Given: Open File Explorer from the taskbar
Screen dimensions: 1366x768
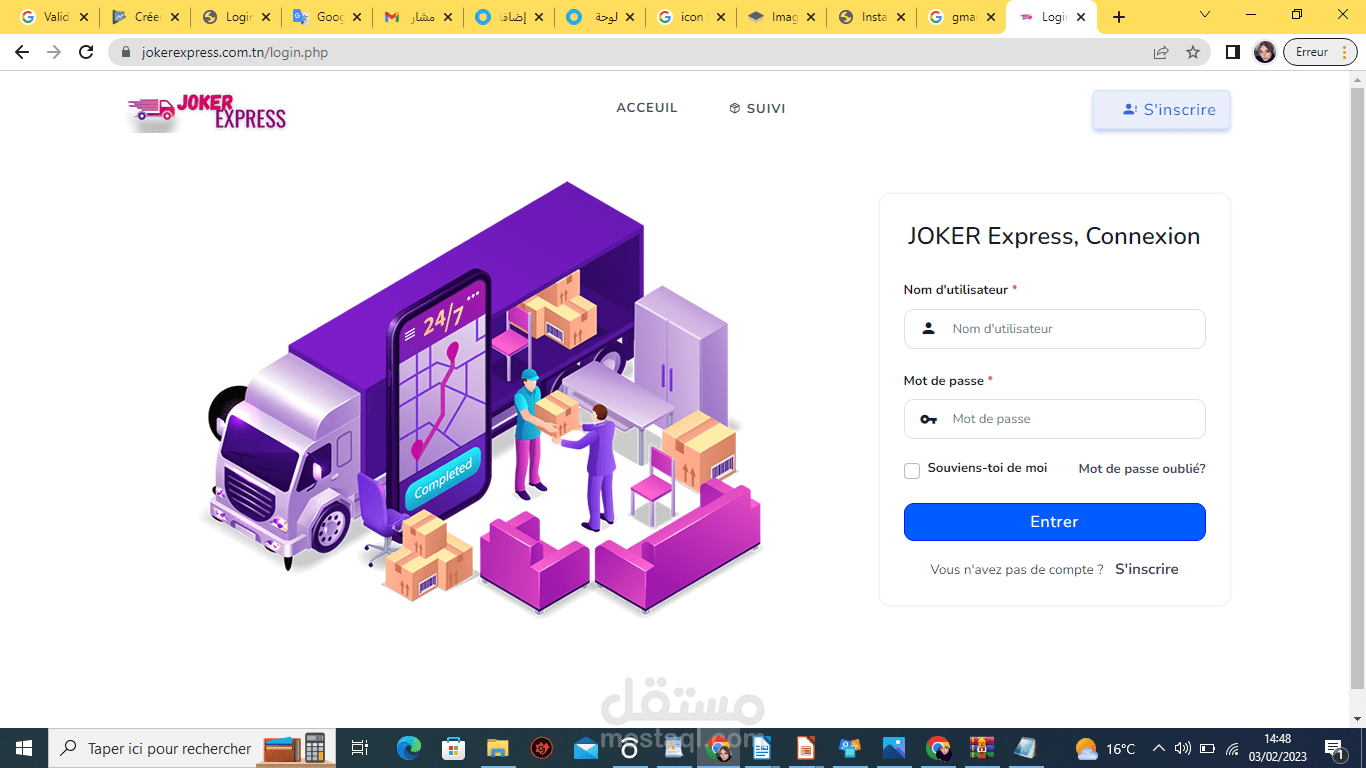Looking at the screenshot, I should click(x=497, y=748).
